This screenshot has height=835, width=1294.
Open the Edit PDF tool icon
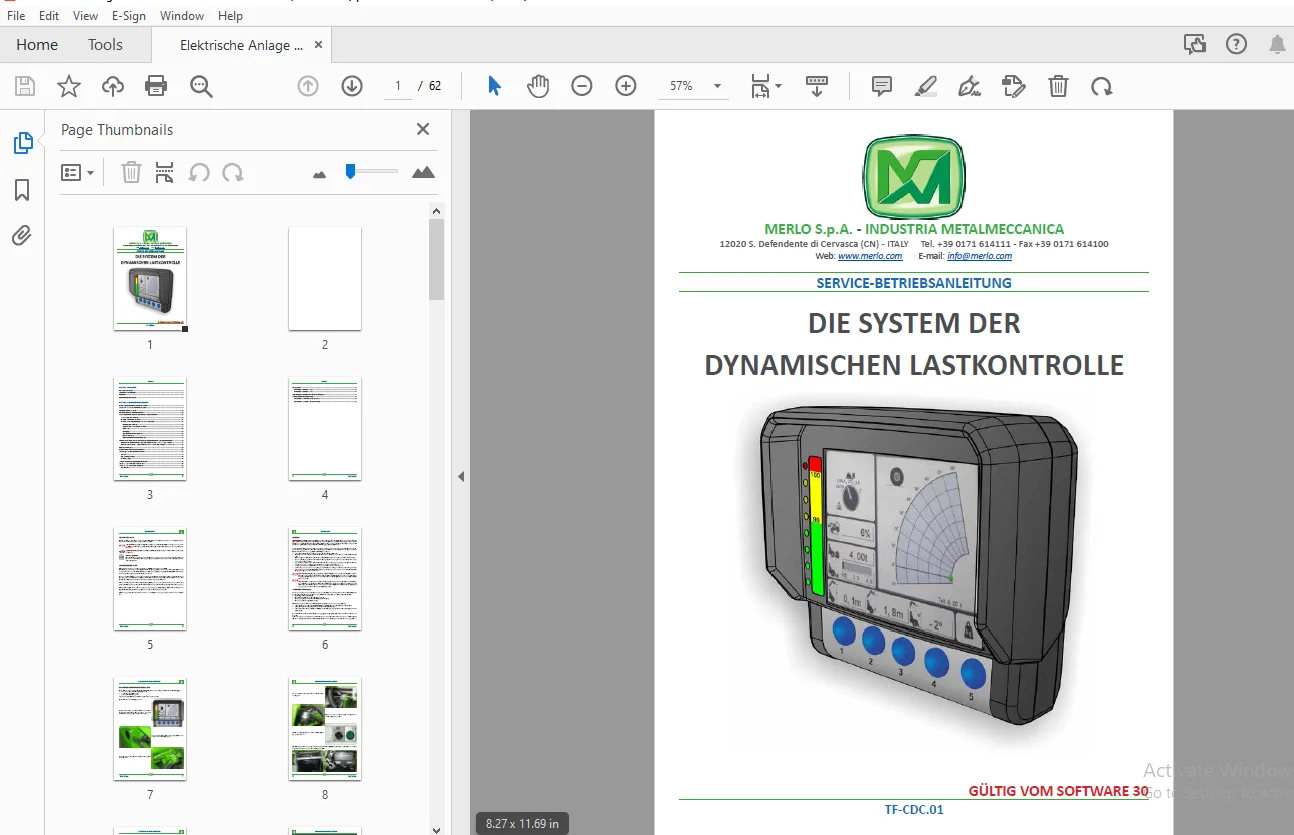click(1014, 86)
